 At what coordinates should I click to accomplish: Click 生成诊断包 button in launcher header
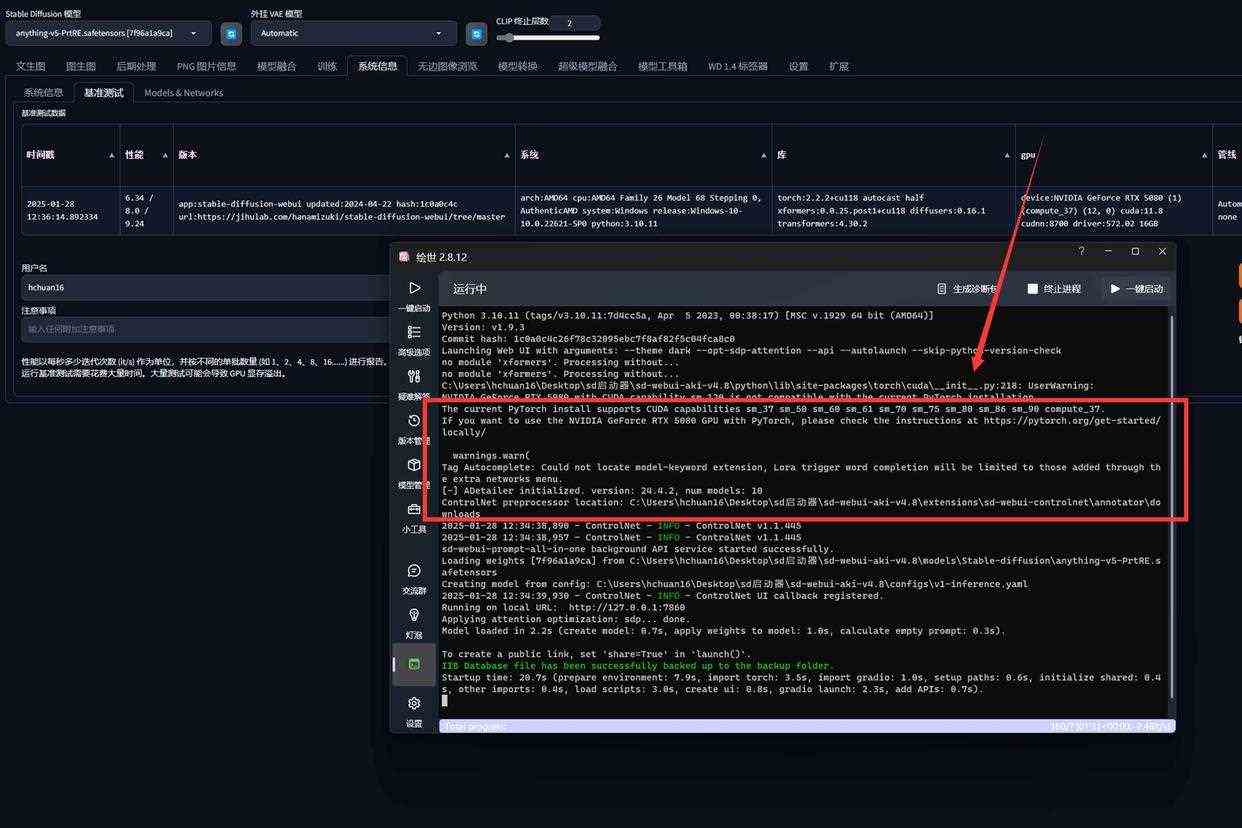tap(967, 289)
